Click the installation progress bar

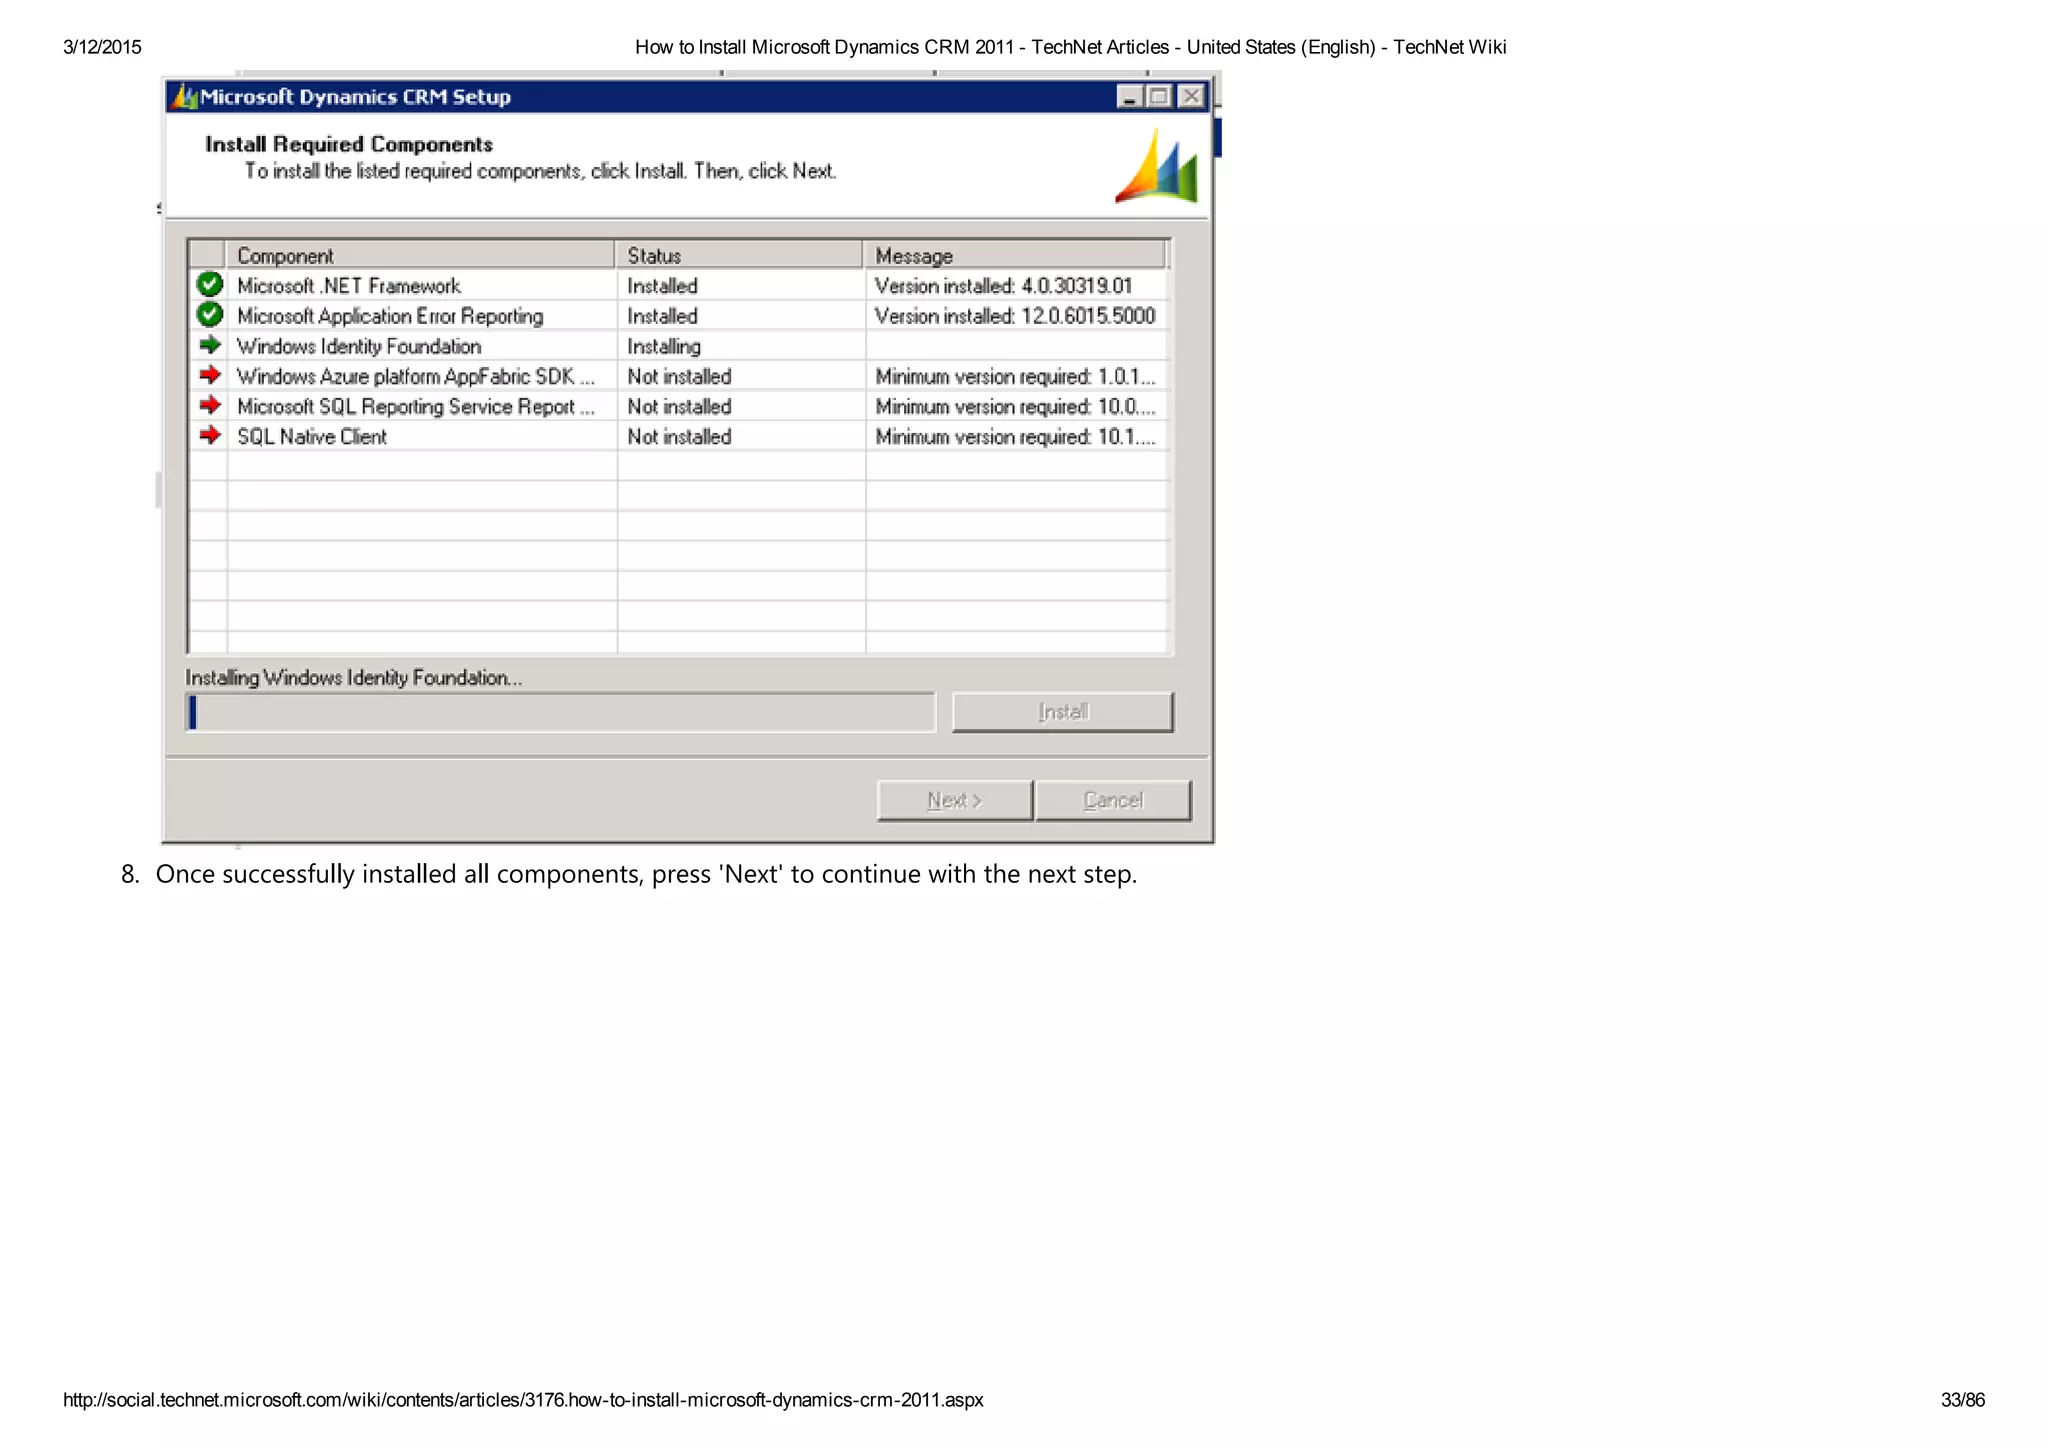click(x=561, y=712)
